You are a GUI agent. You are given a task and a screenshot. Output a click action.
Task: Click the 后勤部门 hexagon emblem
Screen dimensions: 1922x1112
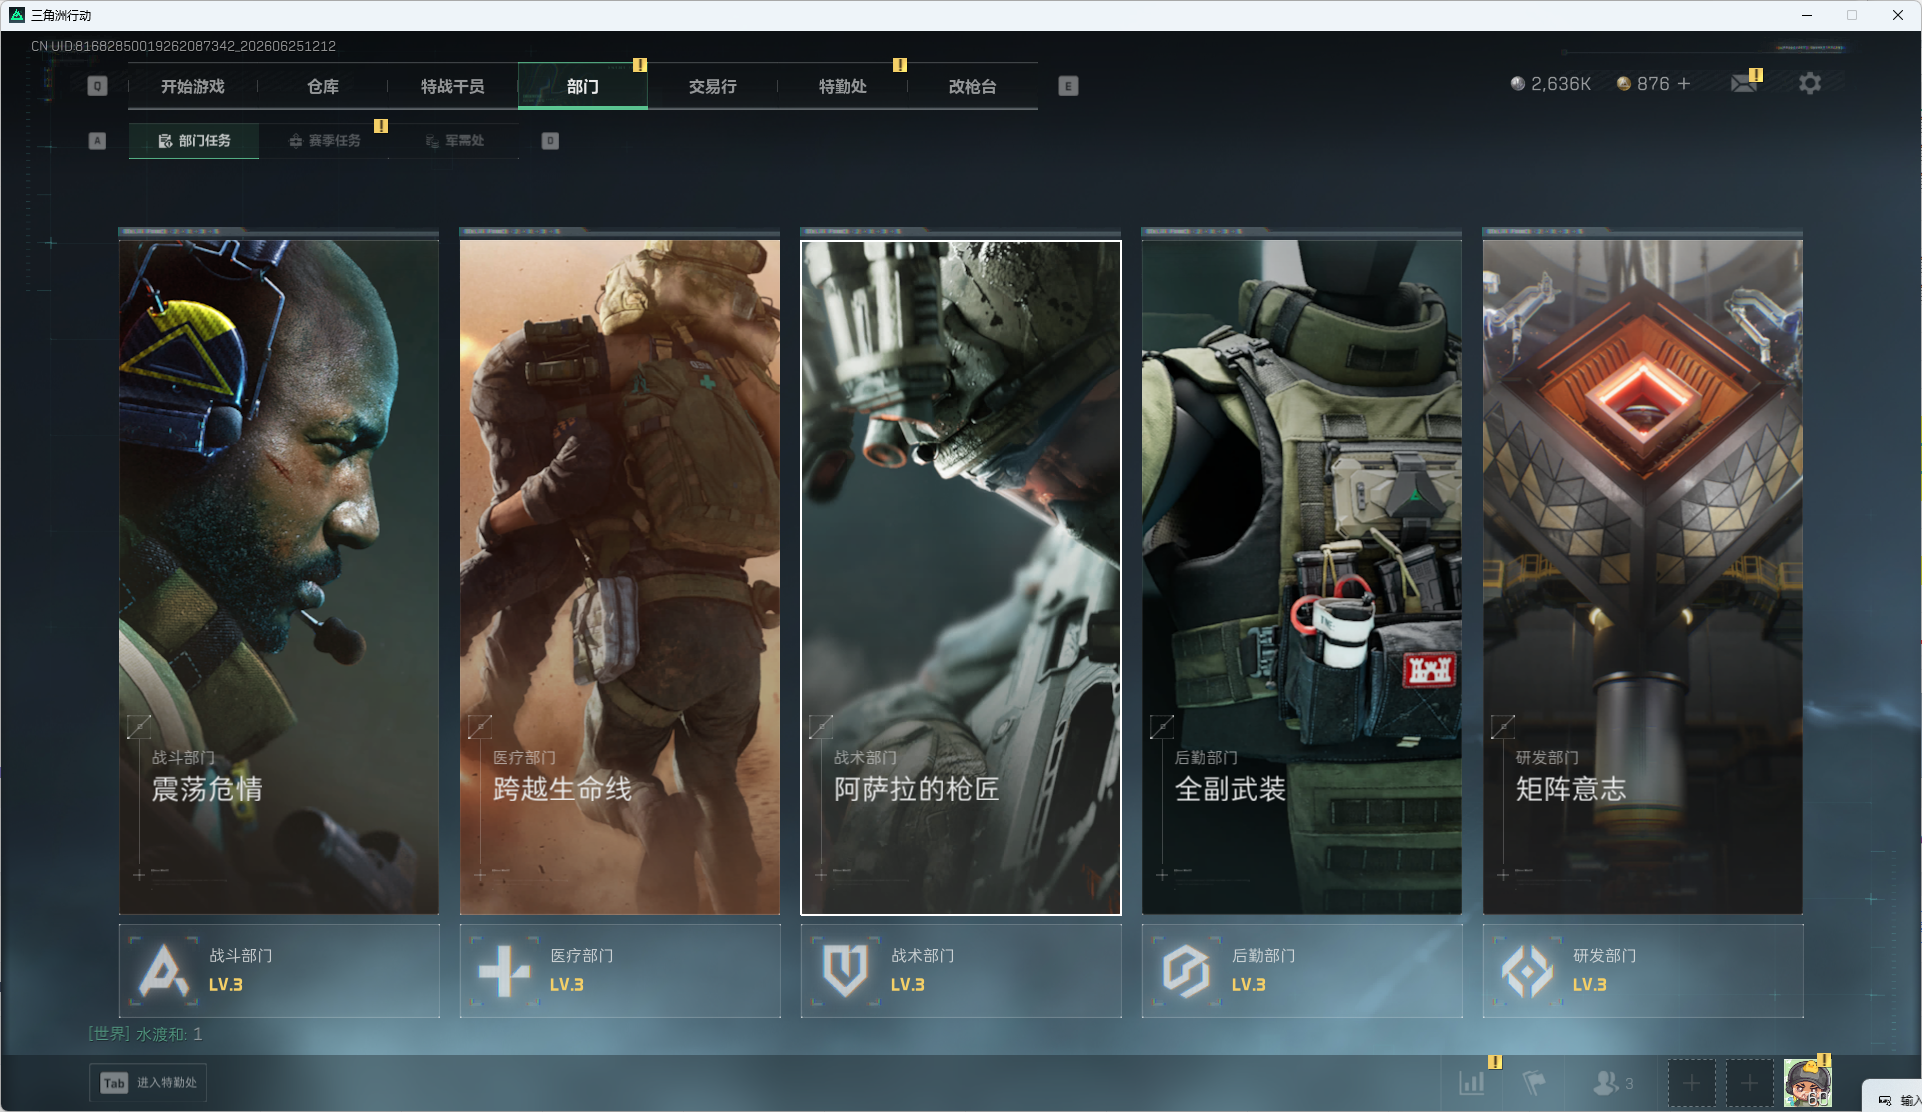point(1187,970)
